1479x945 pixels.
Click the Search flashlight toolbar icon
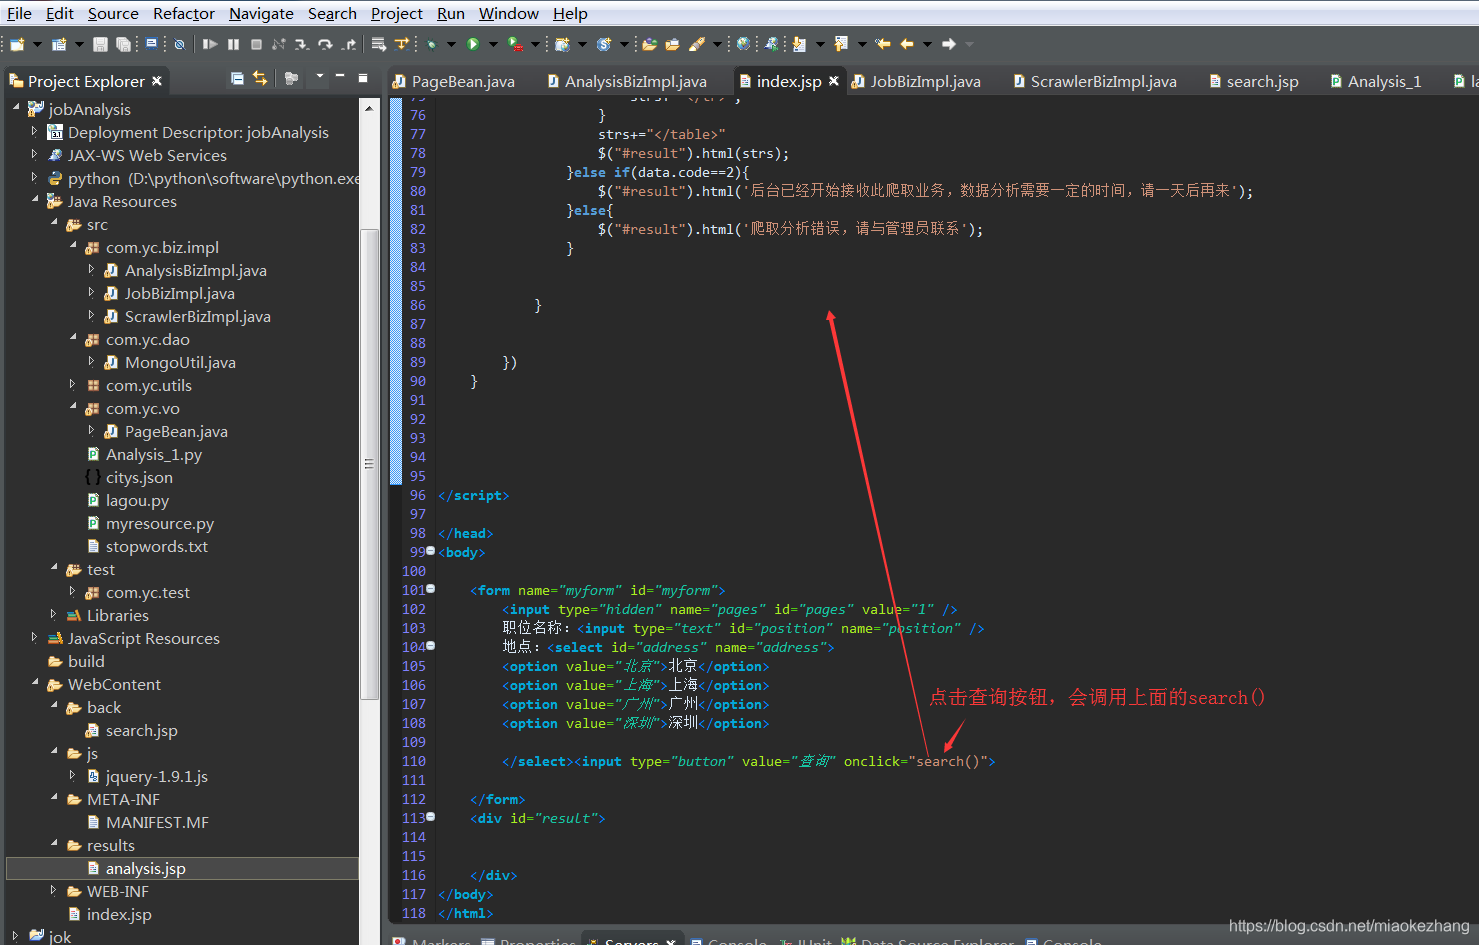697,44
